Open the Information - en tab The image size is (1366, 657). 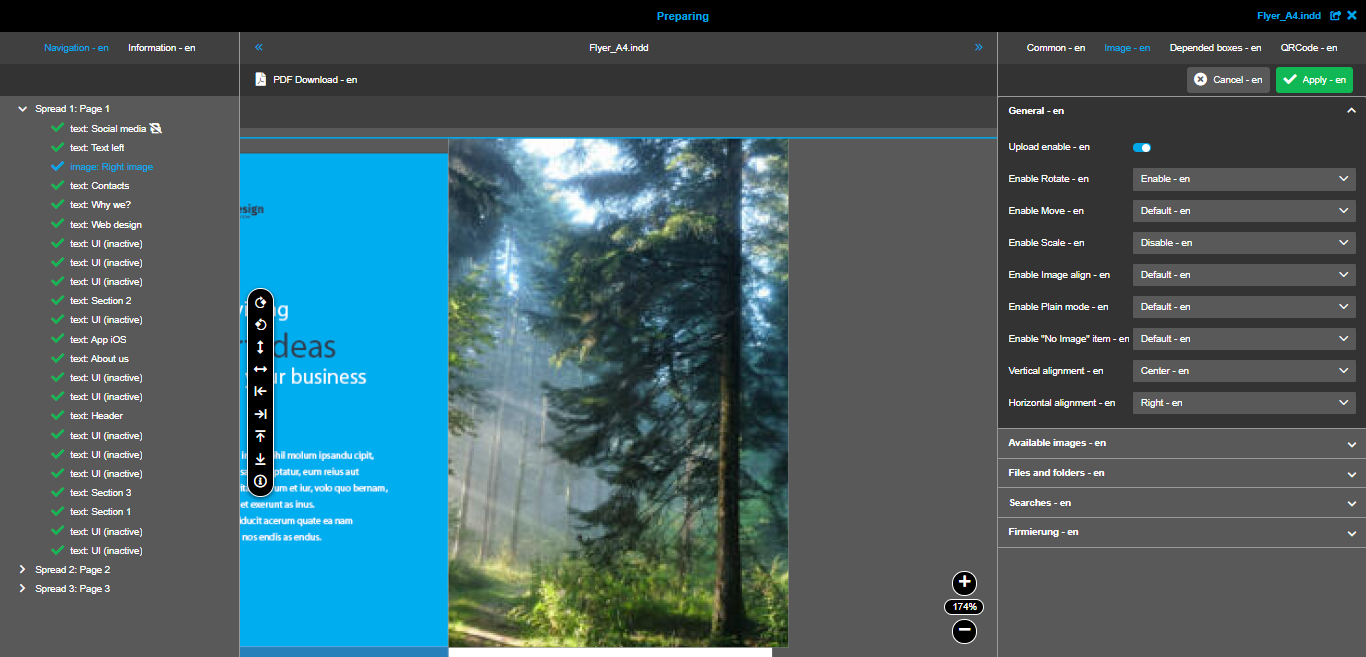[x=161, y=47]
